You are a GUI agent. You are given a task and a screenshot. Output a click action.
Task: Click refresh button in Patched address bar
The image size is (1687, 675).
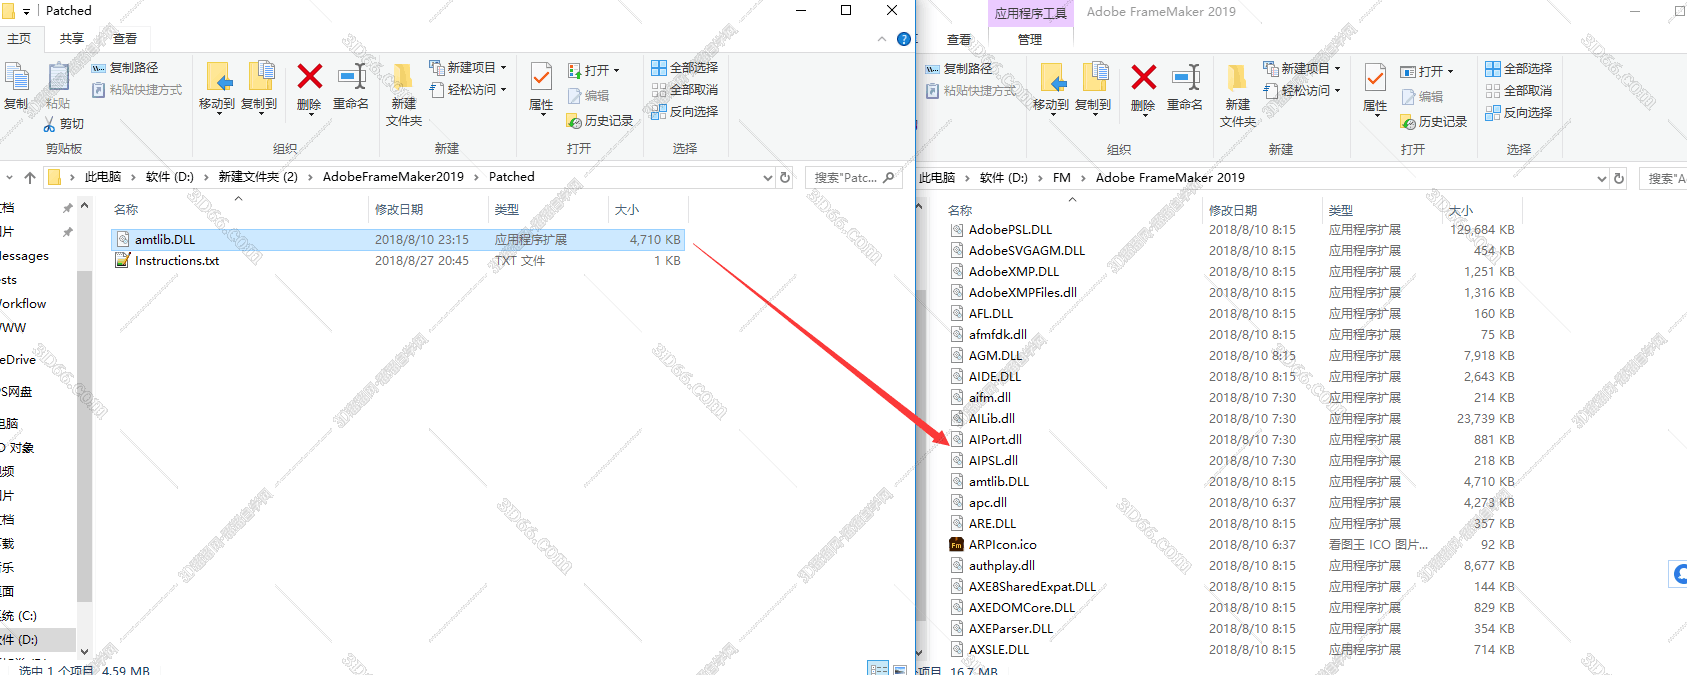click(785, 178)
